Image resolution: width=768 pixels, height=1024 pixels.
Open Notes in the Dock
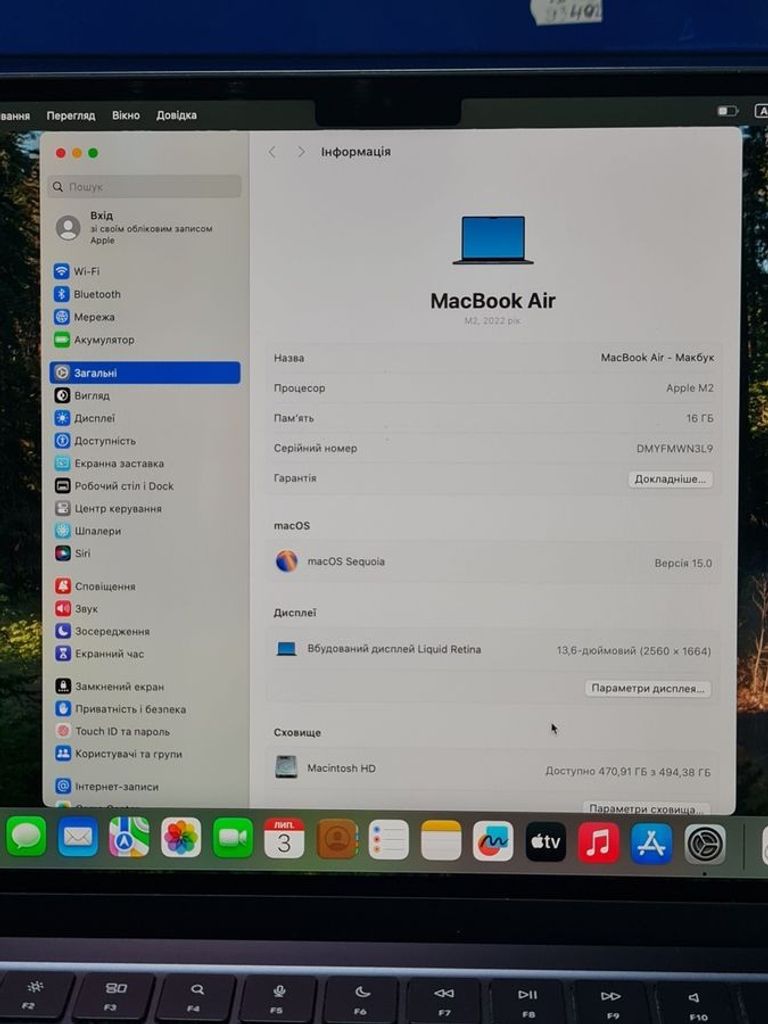click(x=441, y=840)
